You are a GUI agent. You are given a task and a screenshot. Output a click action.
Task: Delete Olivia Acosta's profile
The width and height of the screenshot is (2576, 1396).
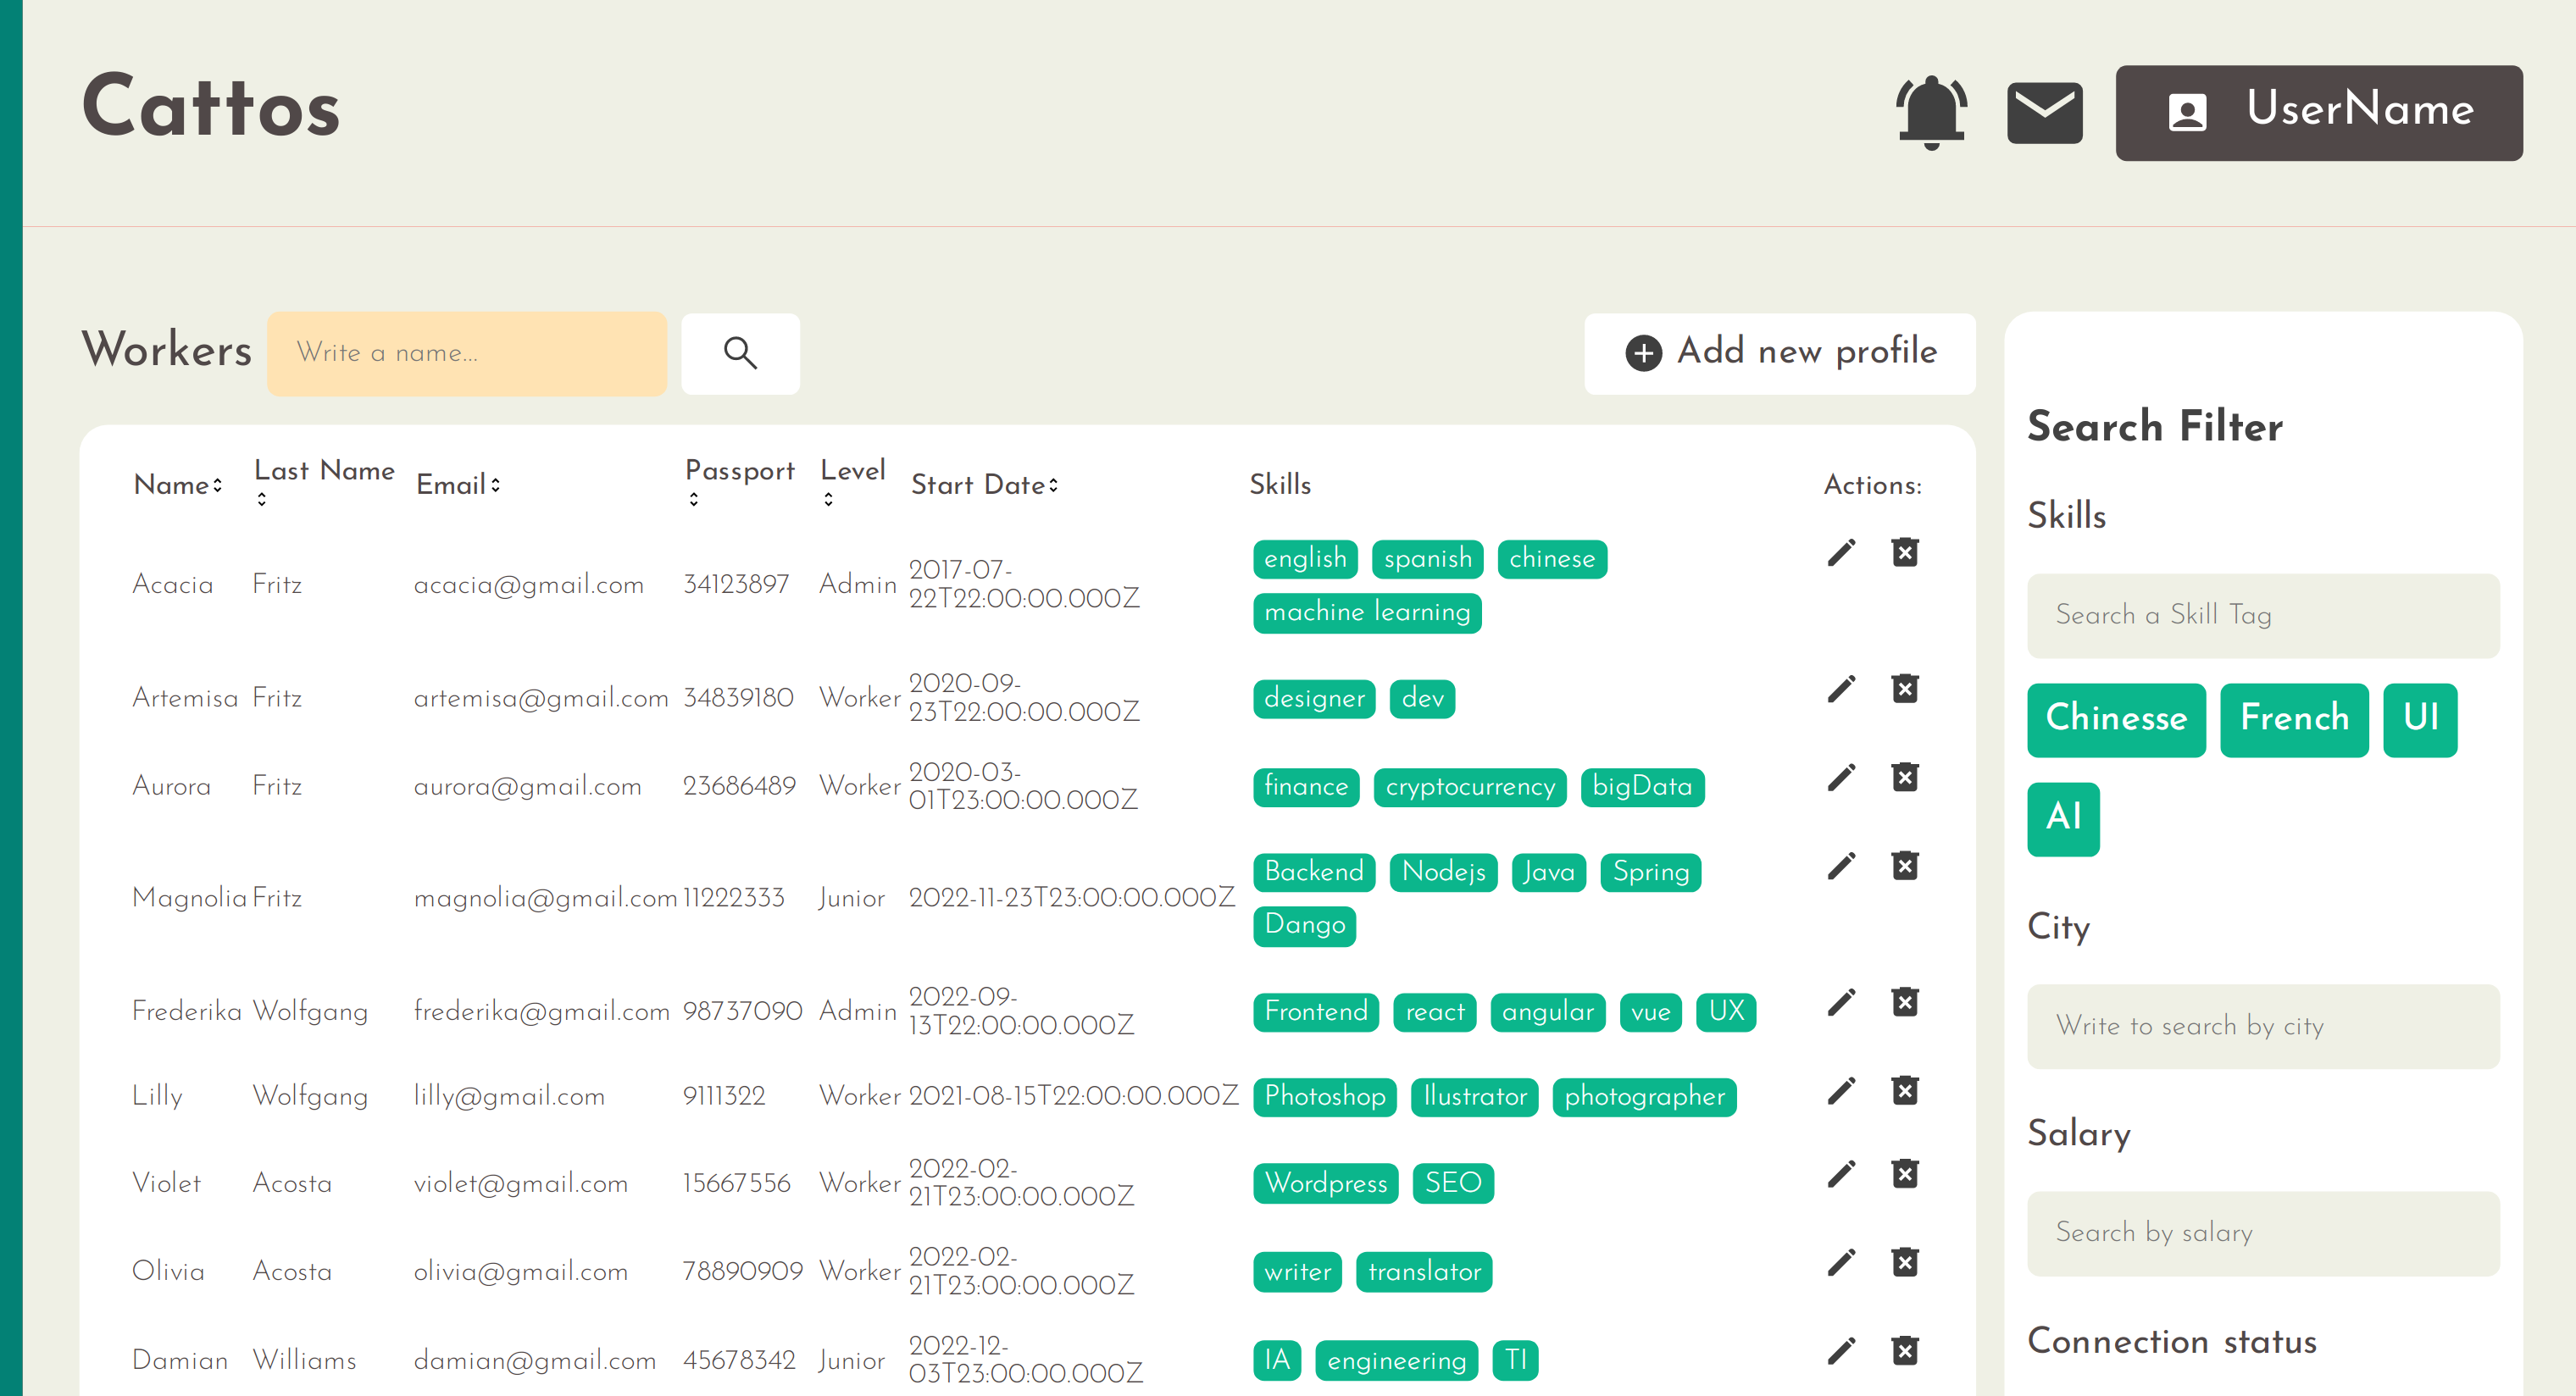click(1905, 1262)
